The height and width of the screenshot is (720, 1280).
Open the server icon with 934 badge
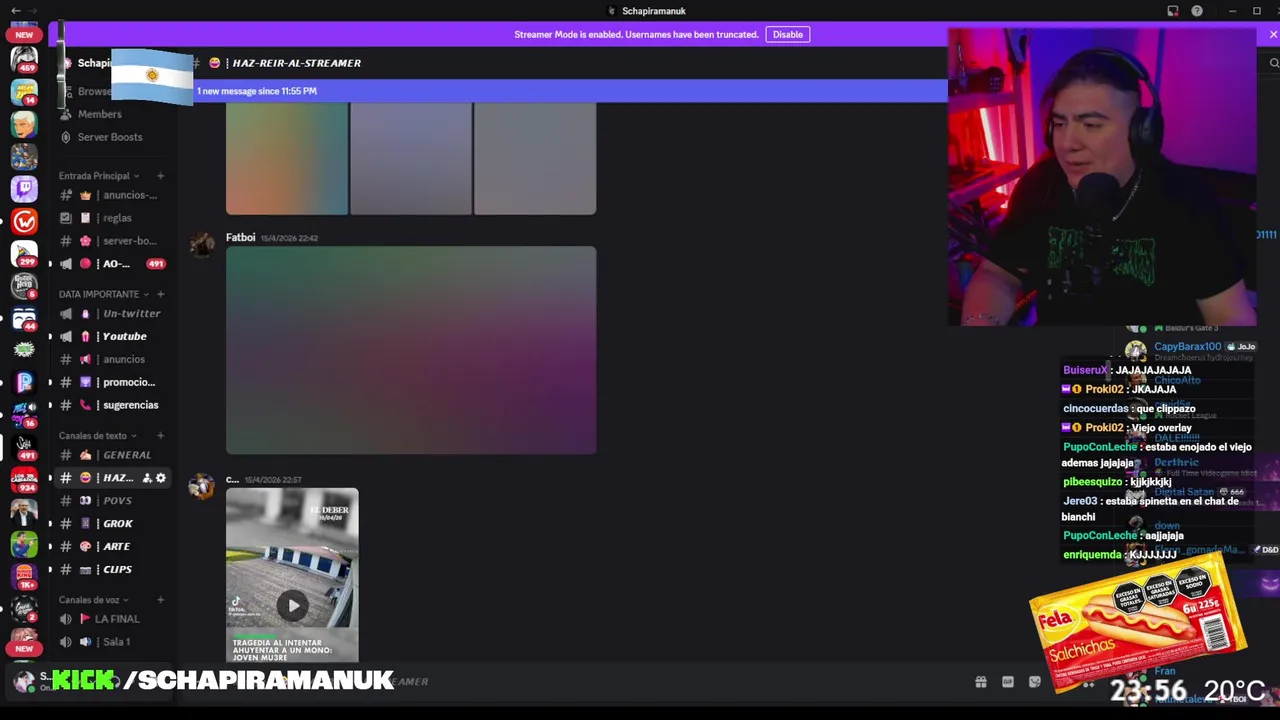point(24,480)
